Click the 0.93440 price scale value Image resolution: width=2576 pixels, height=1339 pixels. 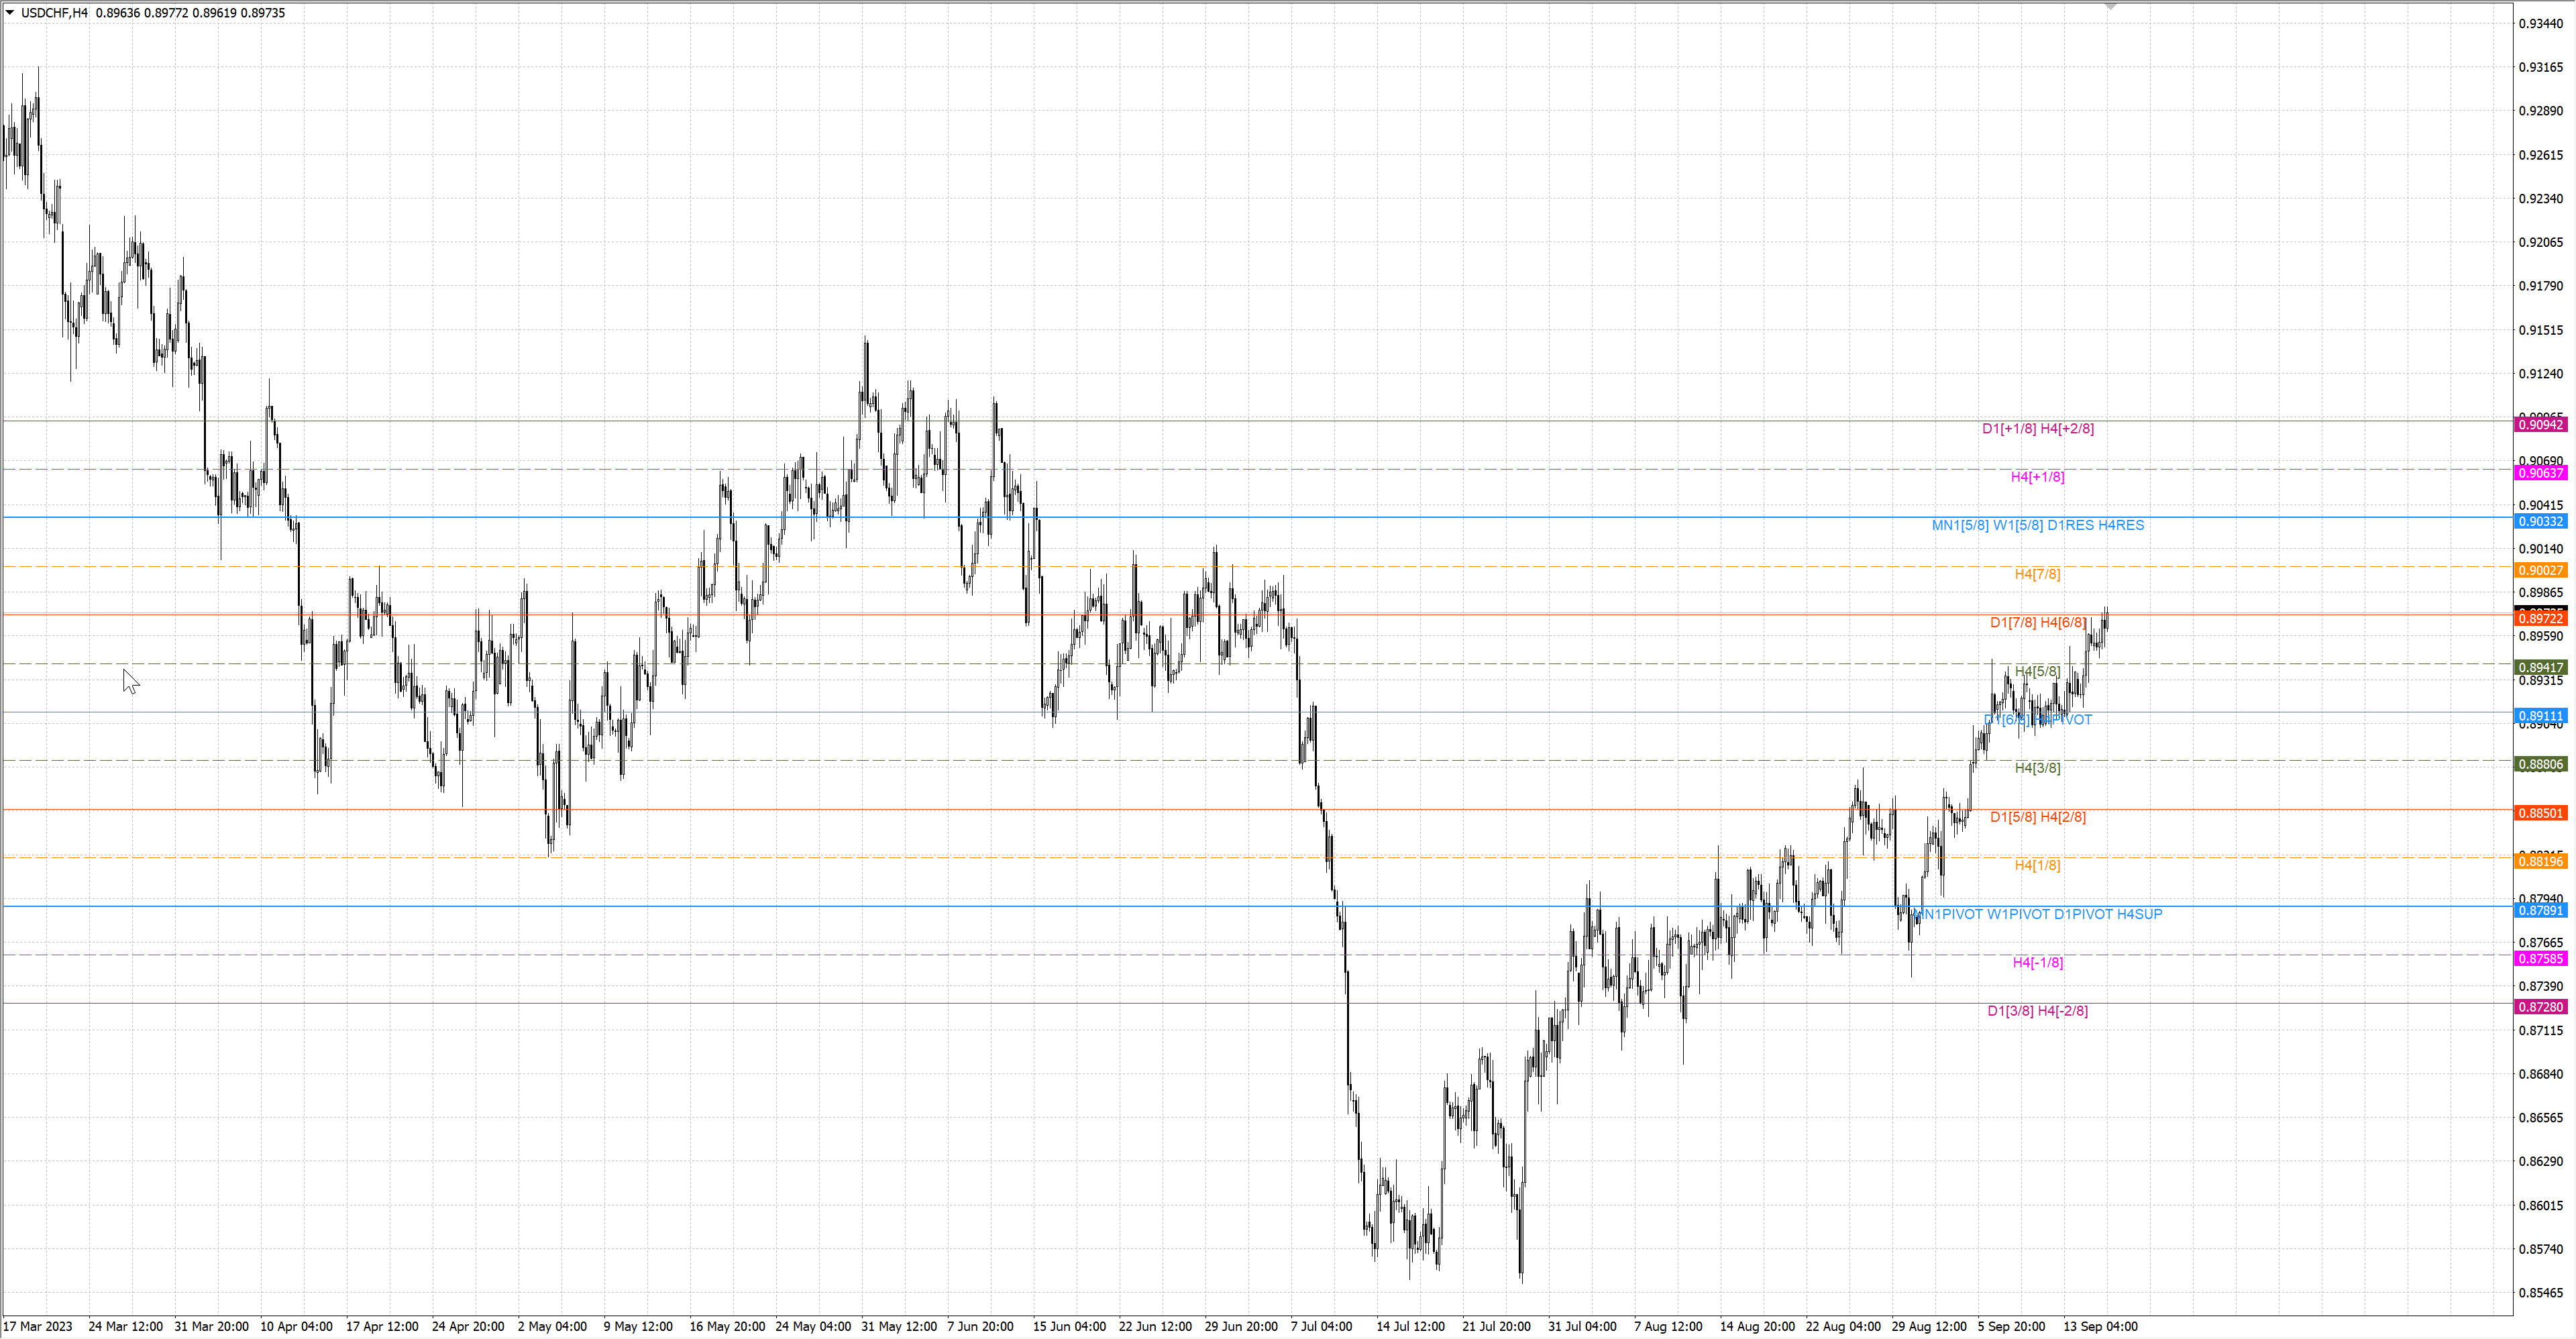pos(2540,23)
